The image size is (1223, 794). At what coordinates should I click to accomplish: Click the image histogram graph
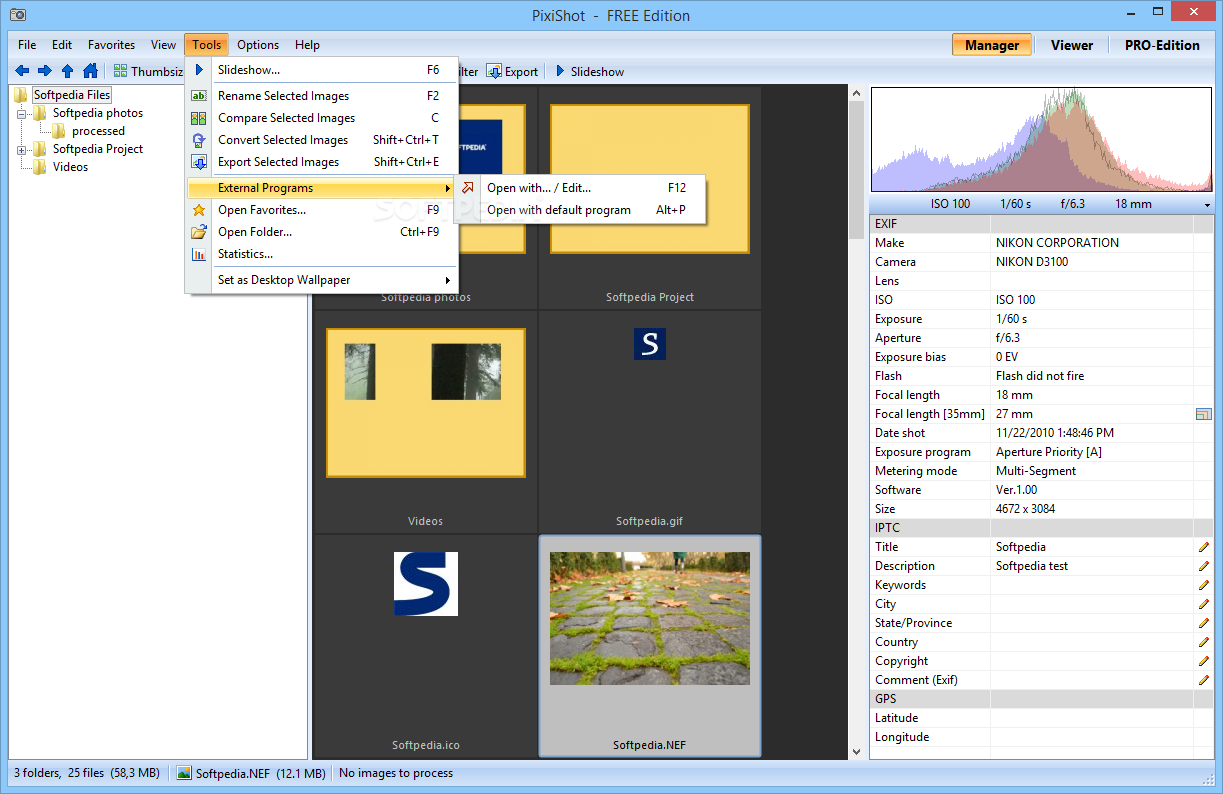pos(1043,140)
